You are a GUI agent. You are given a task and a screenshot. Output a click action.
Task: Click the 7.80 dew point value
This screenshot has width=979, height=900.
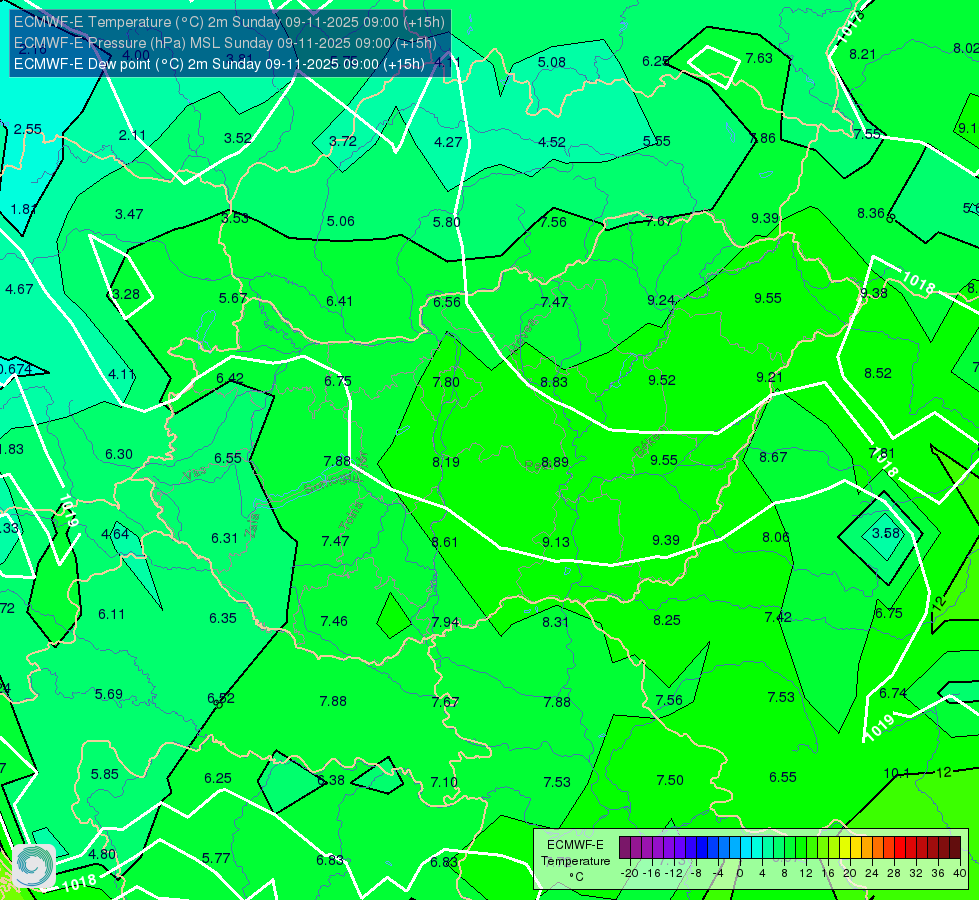coord(446,382)
